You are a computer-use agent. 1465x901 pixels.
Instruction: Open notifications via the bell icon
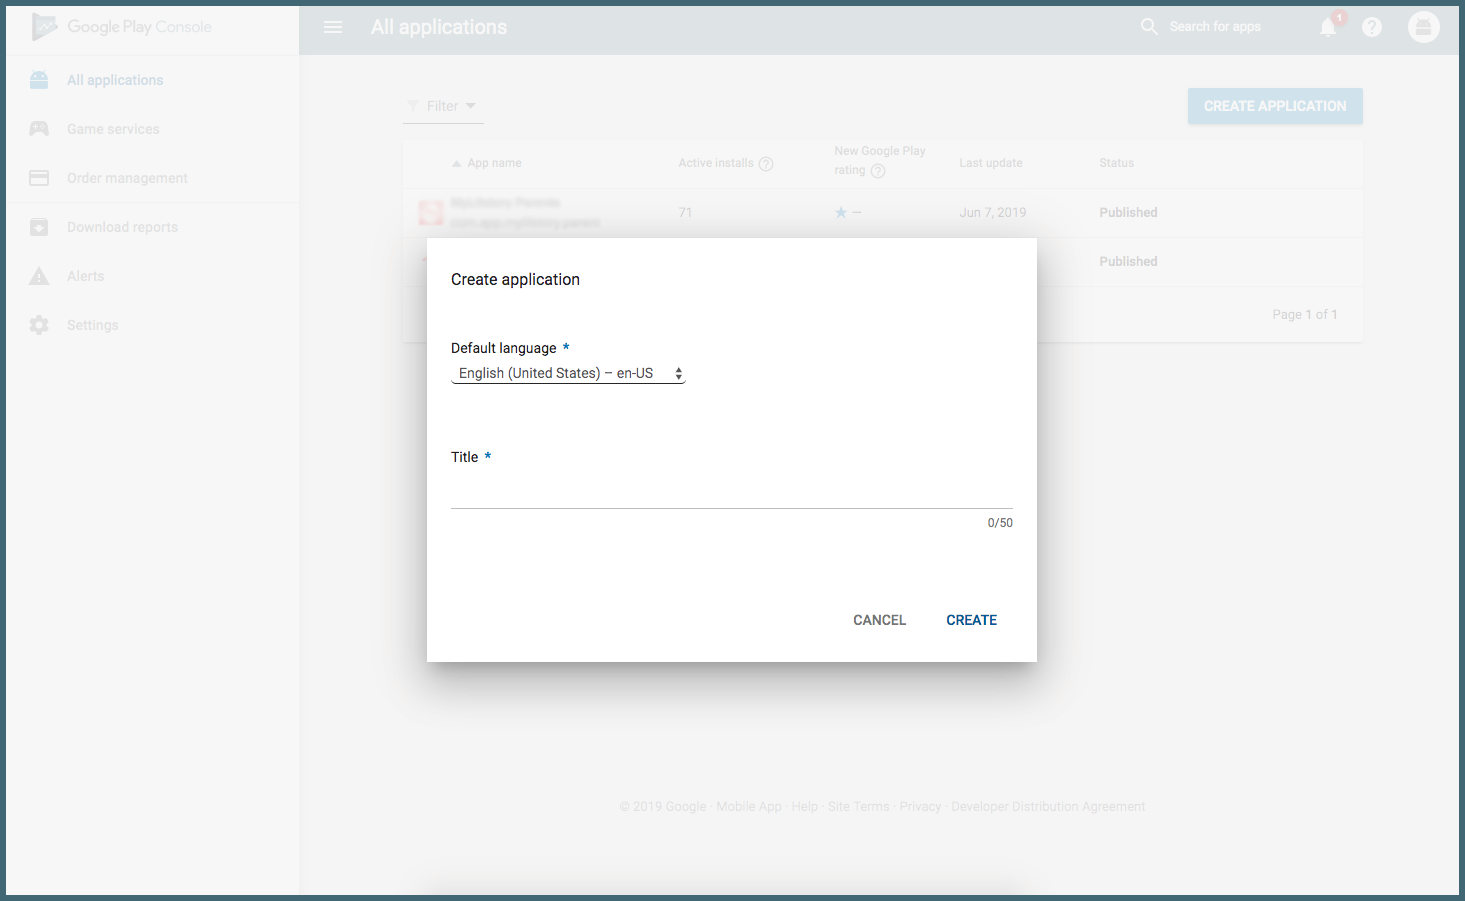click(1327, 27)
